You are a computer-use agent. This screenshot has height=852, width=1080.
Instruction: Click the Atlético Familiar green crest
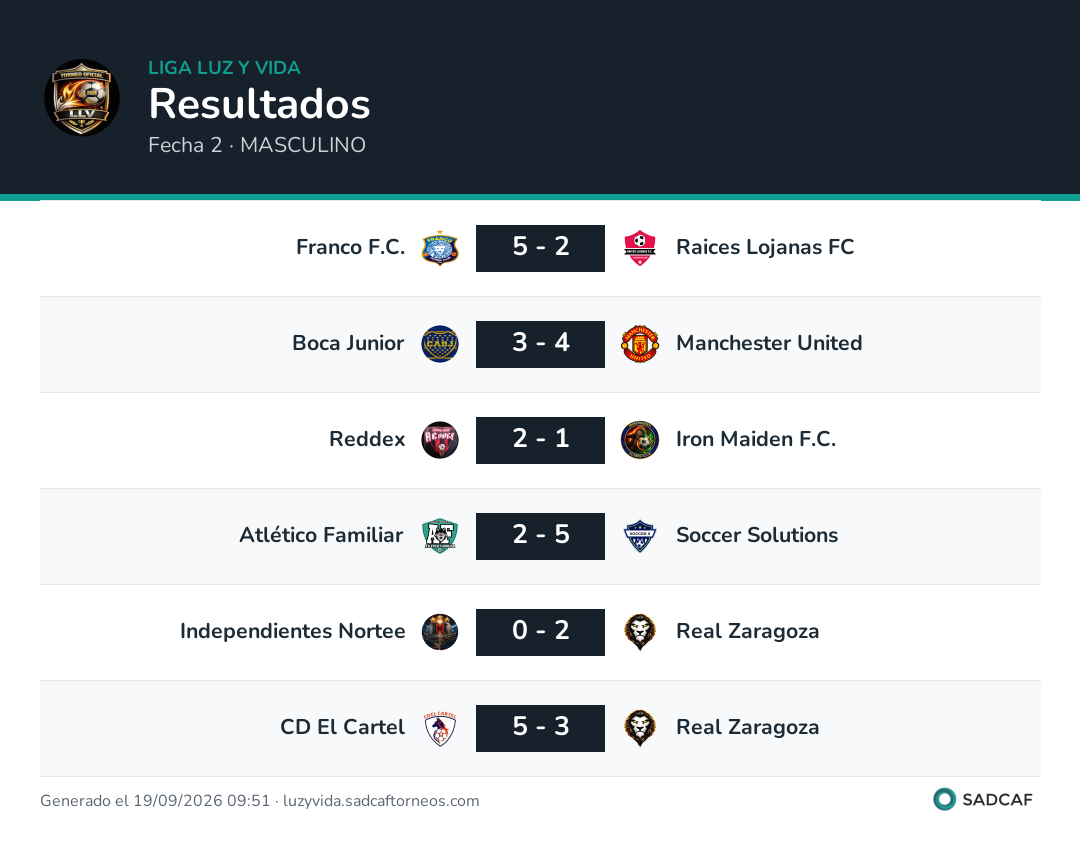[x=440, y=536]
